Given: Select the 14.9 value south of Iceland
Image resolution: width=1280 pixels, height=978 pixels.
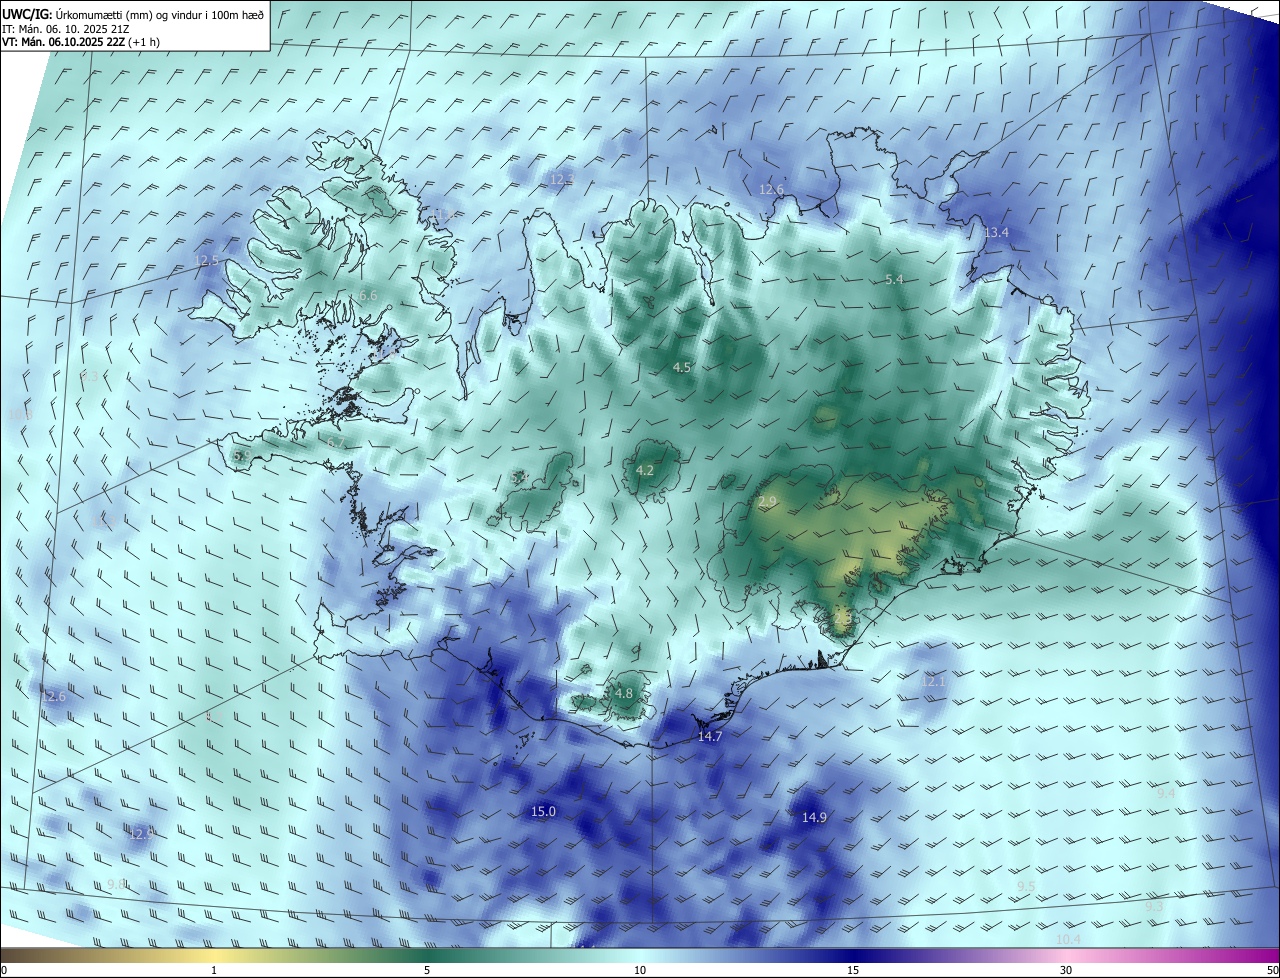Looking at the screenshot, I should click(x=814, y=818).
